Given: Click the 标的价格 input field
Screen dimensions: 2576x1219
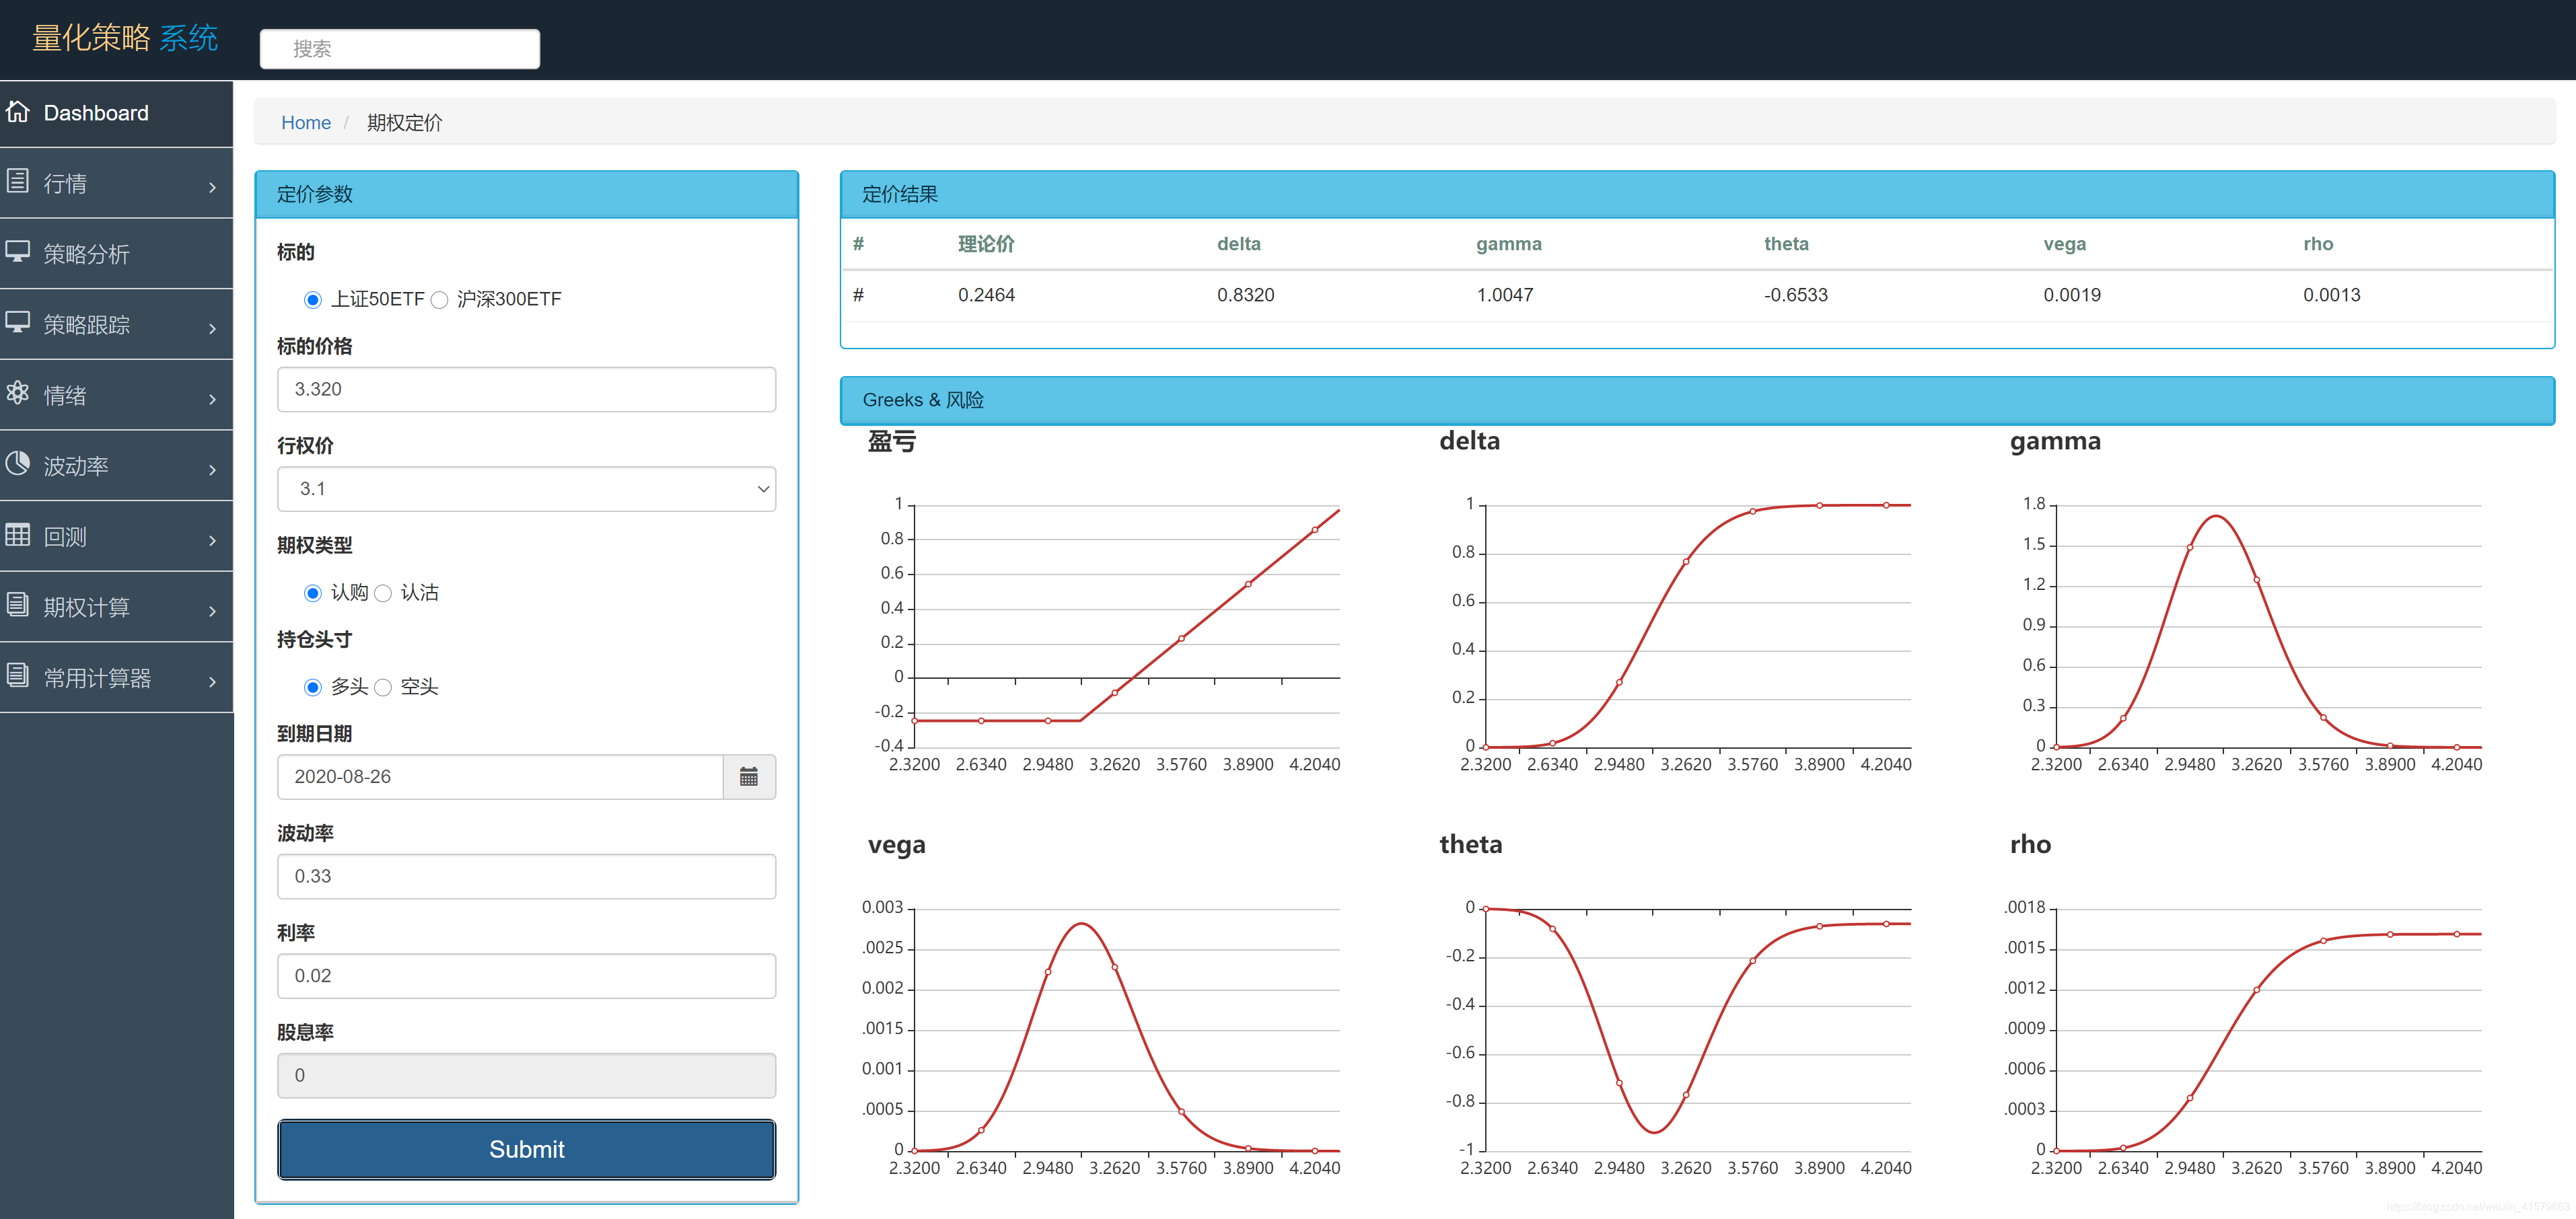Looking at the screenshot, I should [x=526, y=389].
